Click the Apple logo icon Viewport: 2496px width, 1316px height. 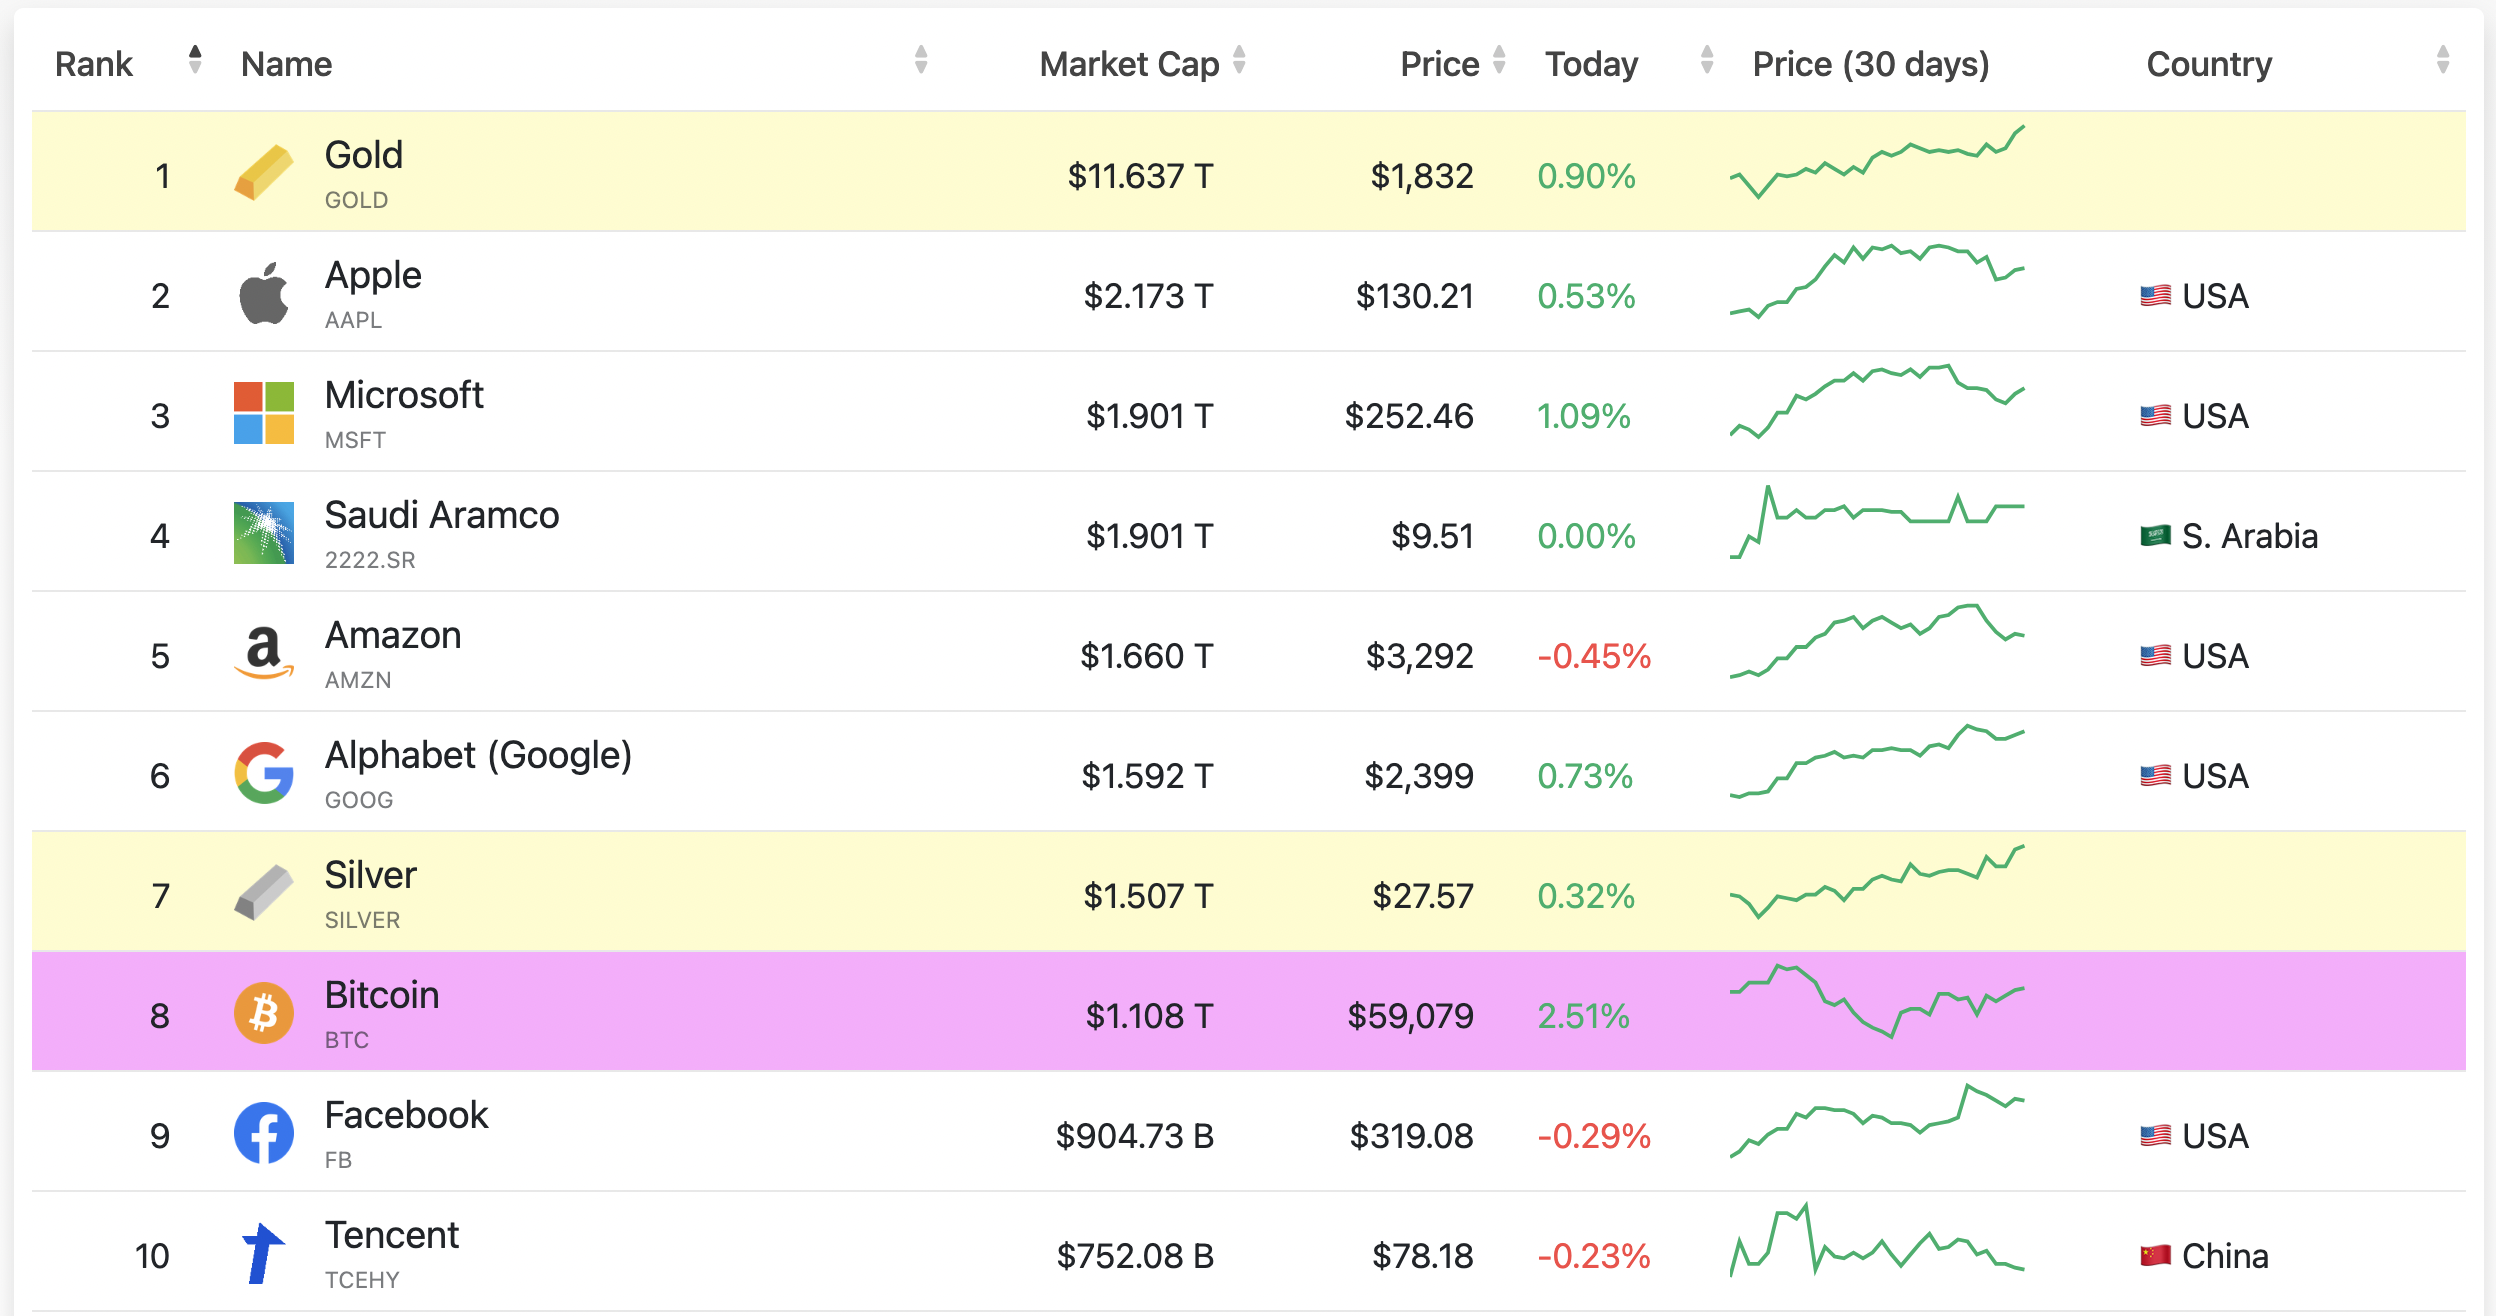coord(264,294)
